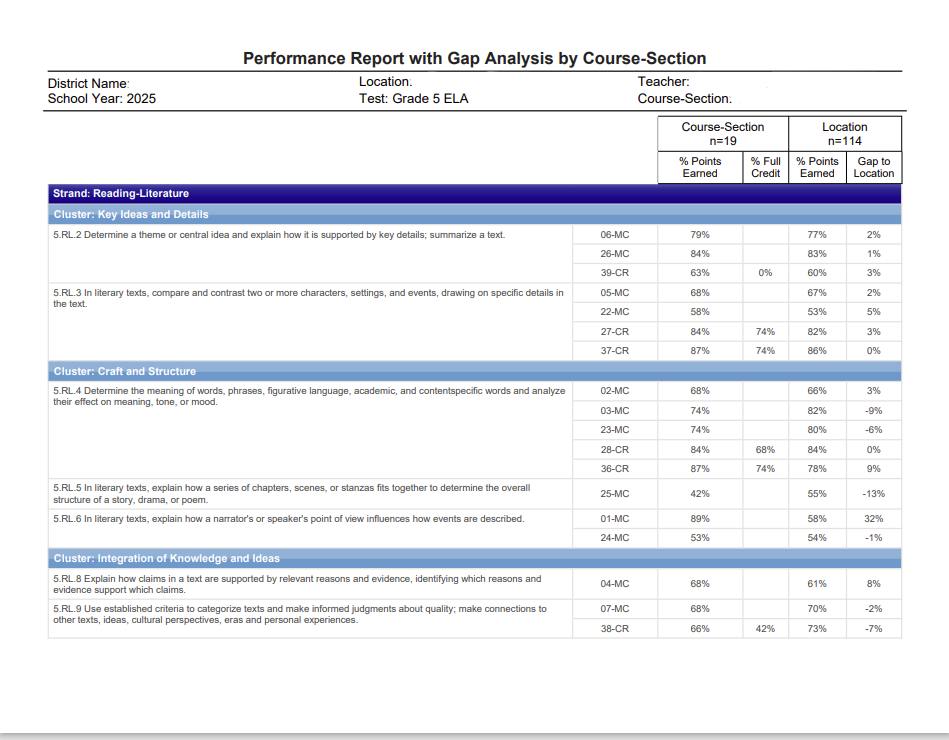The width and height of the screenshot is (949, 740).
Task: Click the 8% gap value for 04-MC
Action: point(873,584)
